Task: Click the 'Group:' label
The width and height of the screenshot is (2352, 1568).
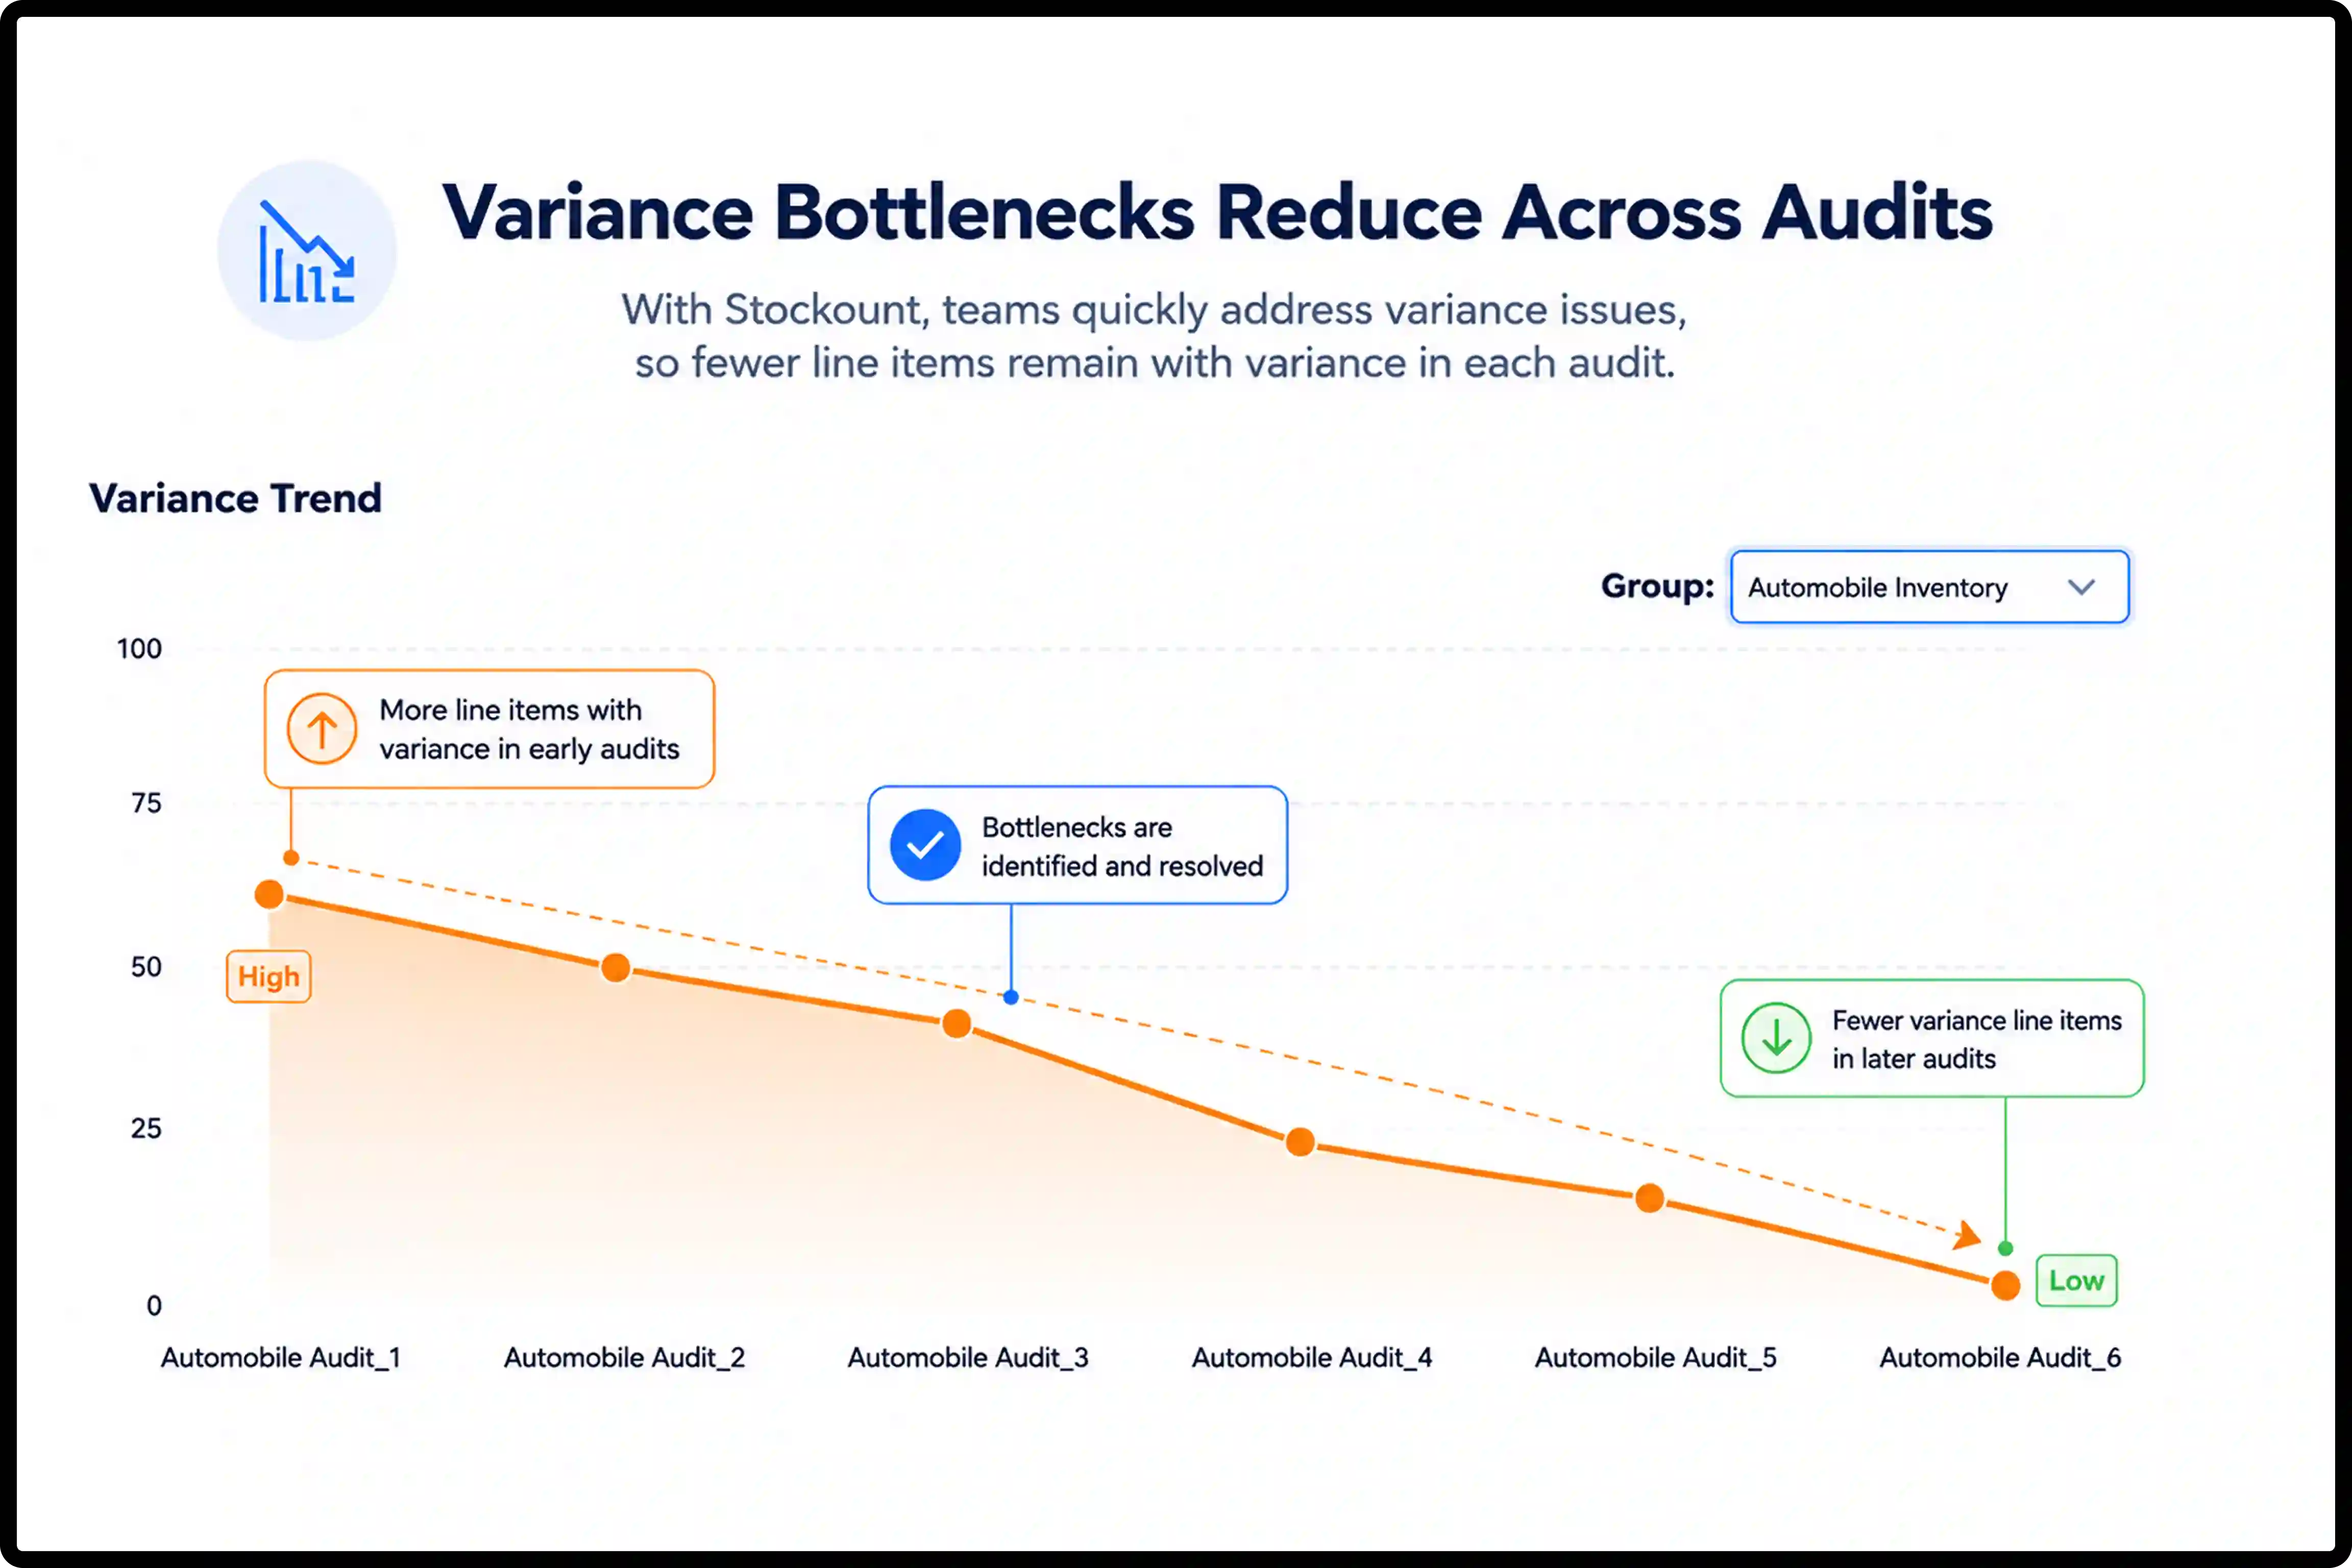Action: tap(1657, 586)
